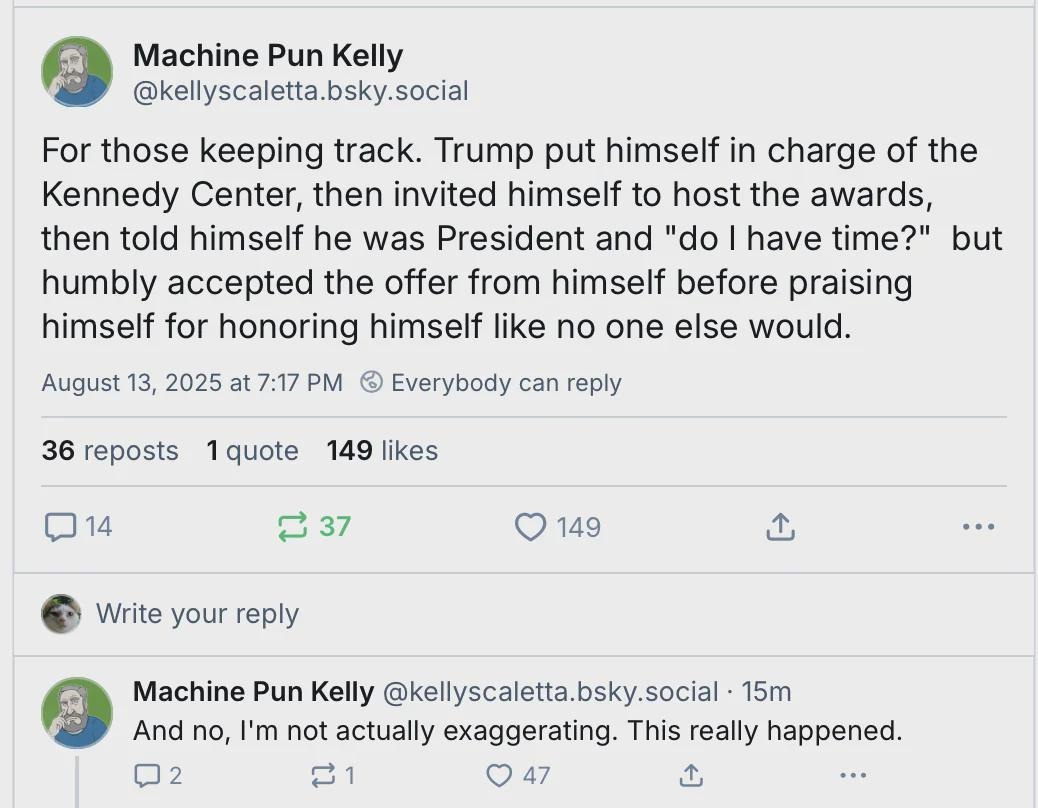Open the main post's three-dot options menu
Viewport: 1038px width, 808px height.
[977, 526]
